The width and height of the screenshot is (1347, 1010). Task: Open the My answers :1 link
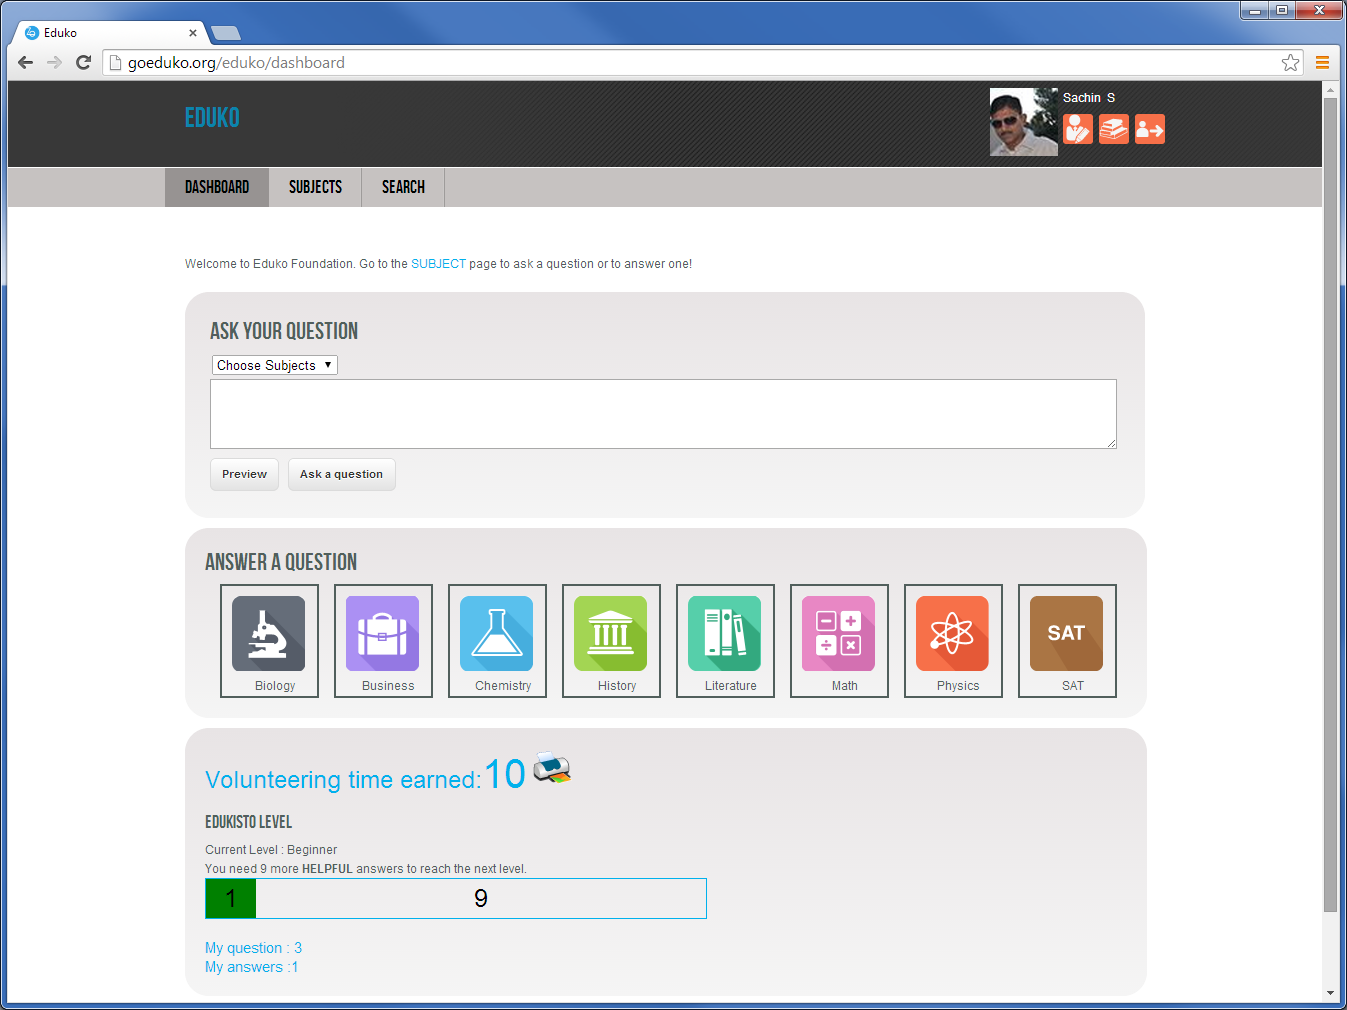(251, 967)
